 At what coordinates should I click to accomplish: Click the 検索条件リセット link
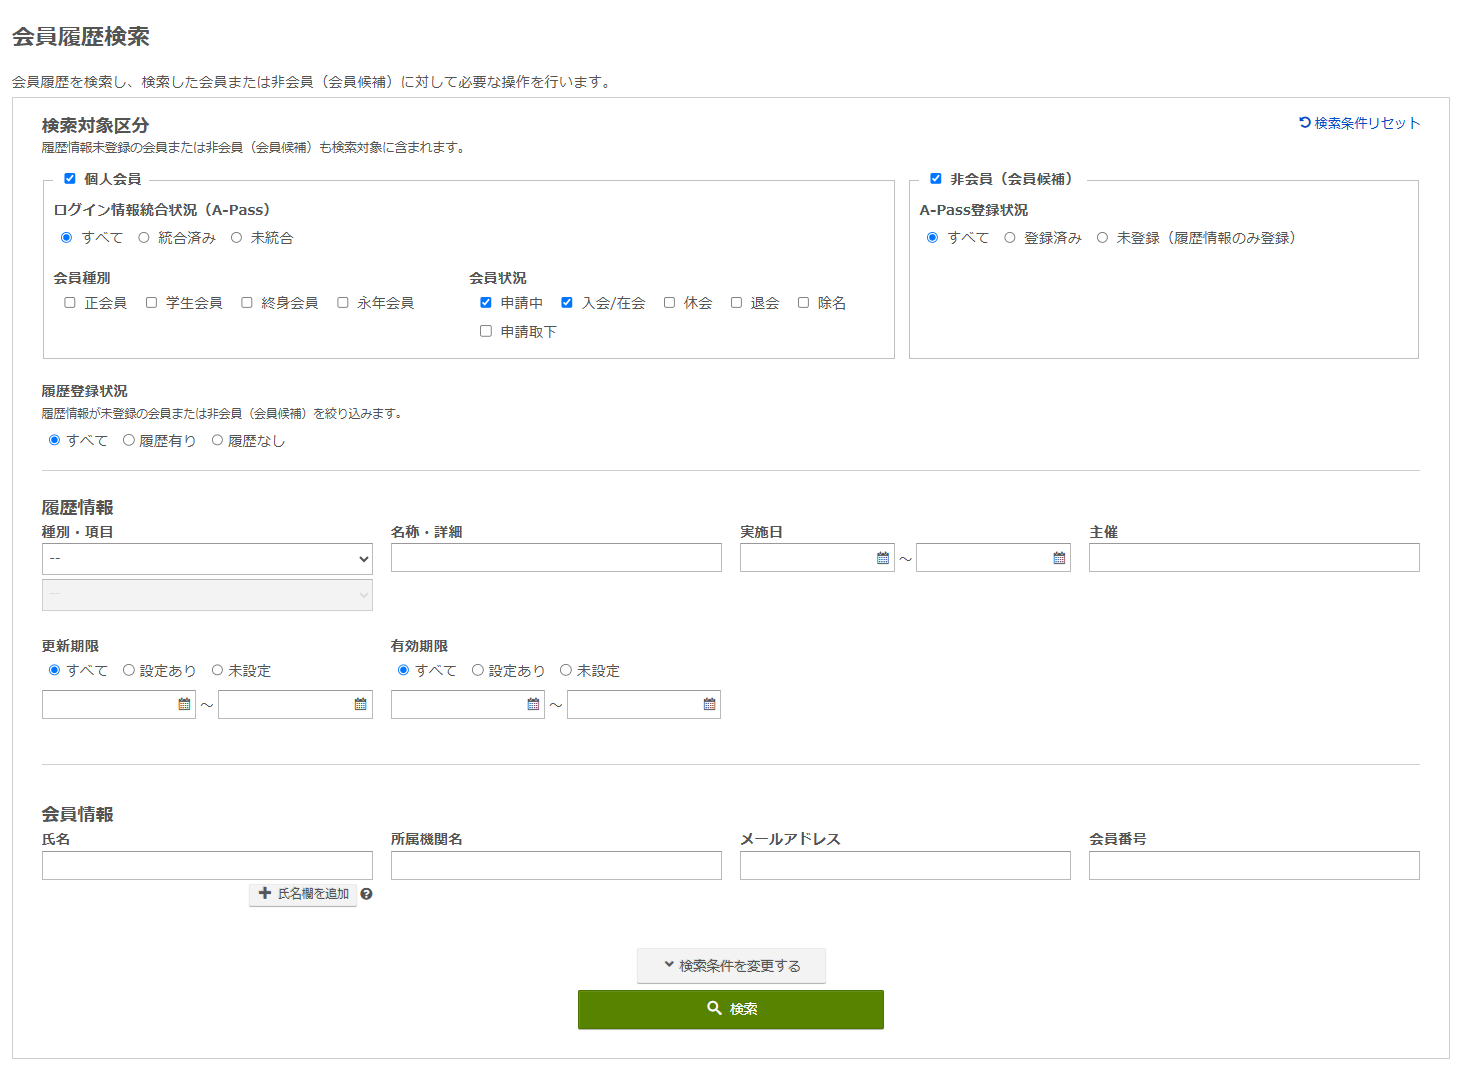(x=1365, y=123)
